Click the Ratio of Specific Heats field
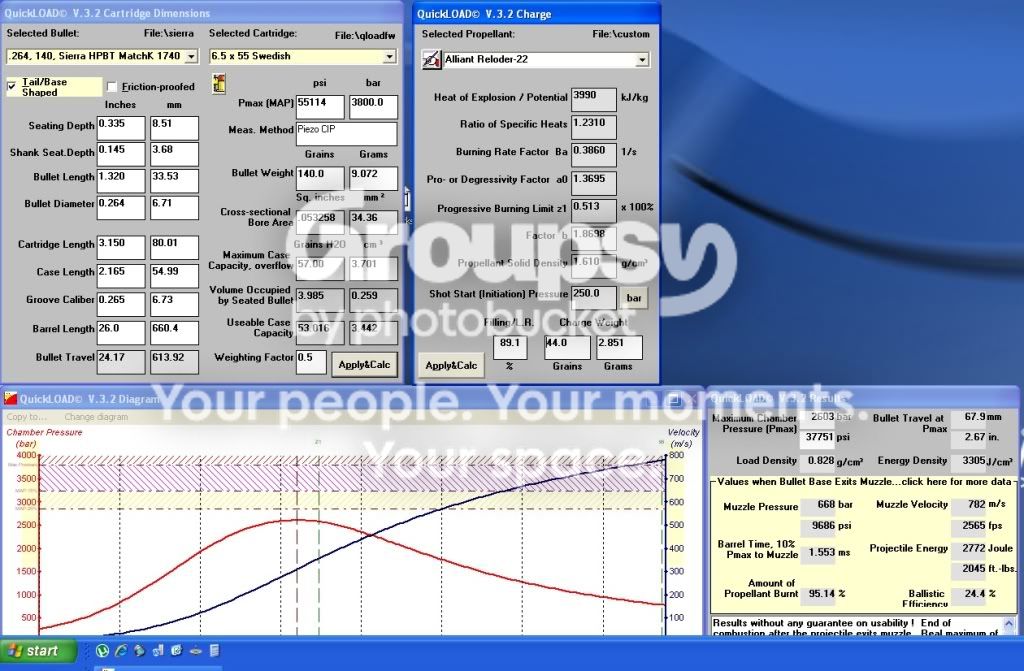The width and height of the screenshot is (1024, 671). click(594, 127)
